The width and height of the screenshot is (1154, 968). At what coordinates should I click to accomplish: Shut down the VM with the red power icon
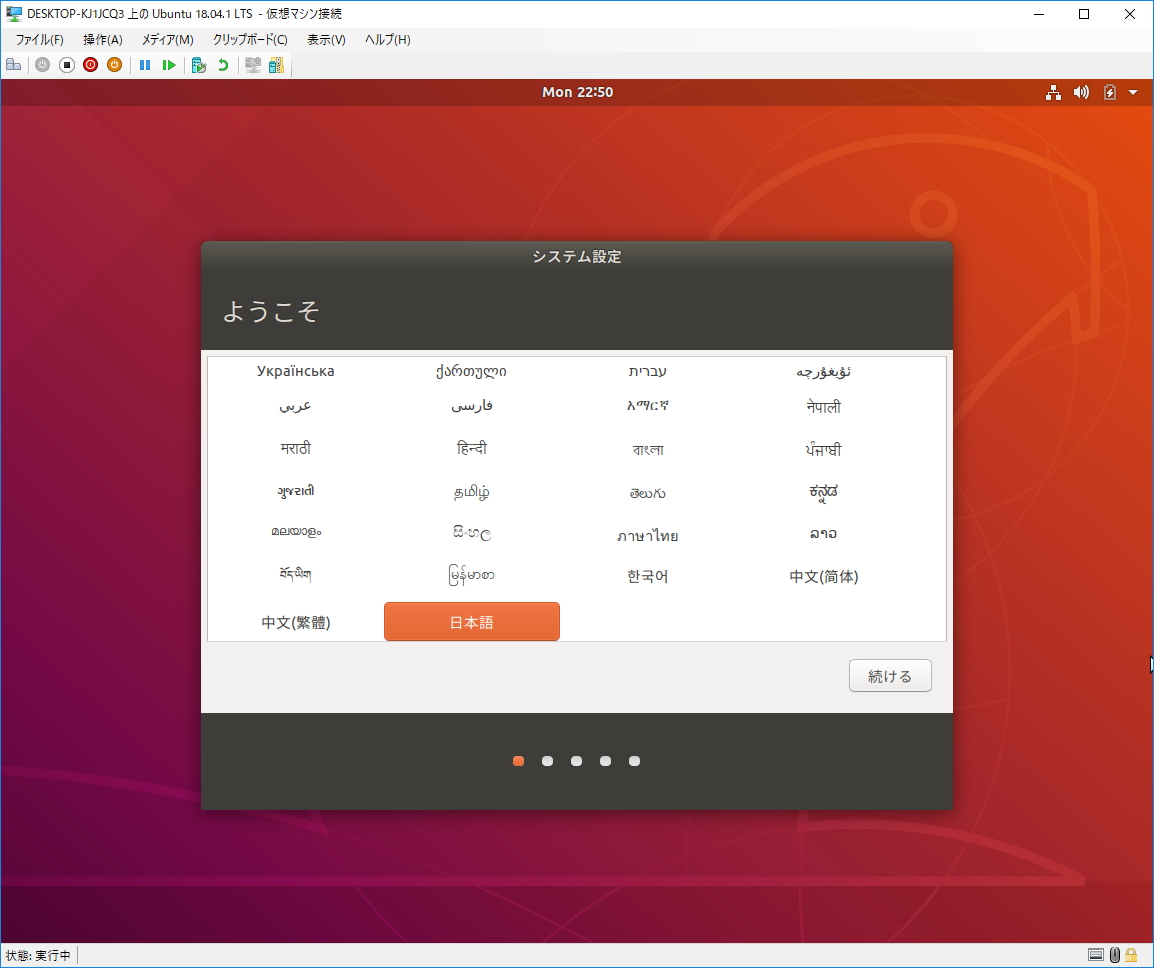[x=91, y=65]
